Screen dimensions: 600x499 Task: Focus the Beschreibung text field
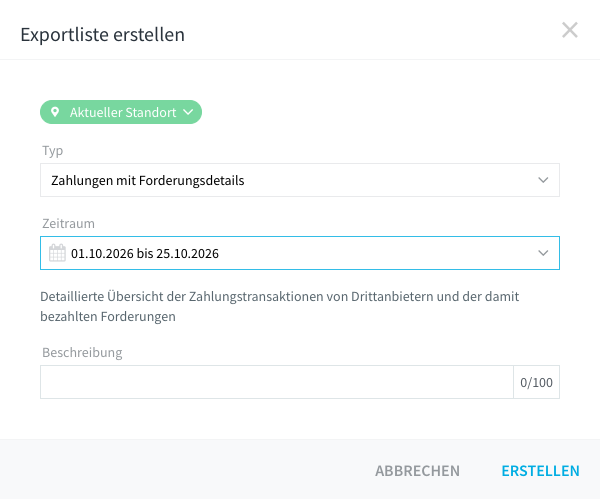(277, 382)
